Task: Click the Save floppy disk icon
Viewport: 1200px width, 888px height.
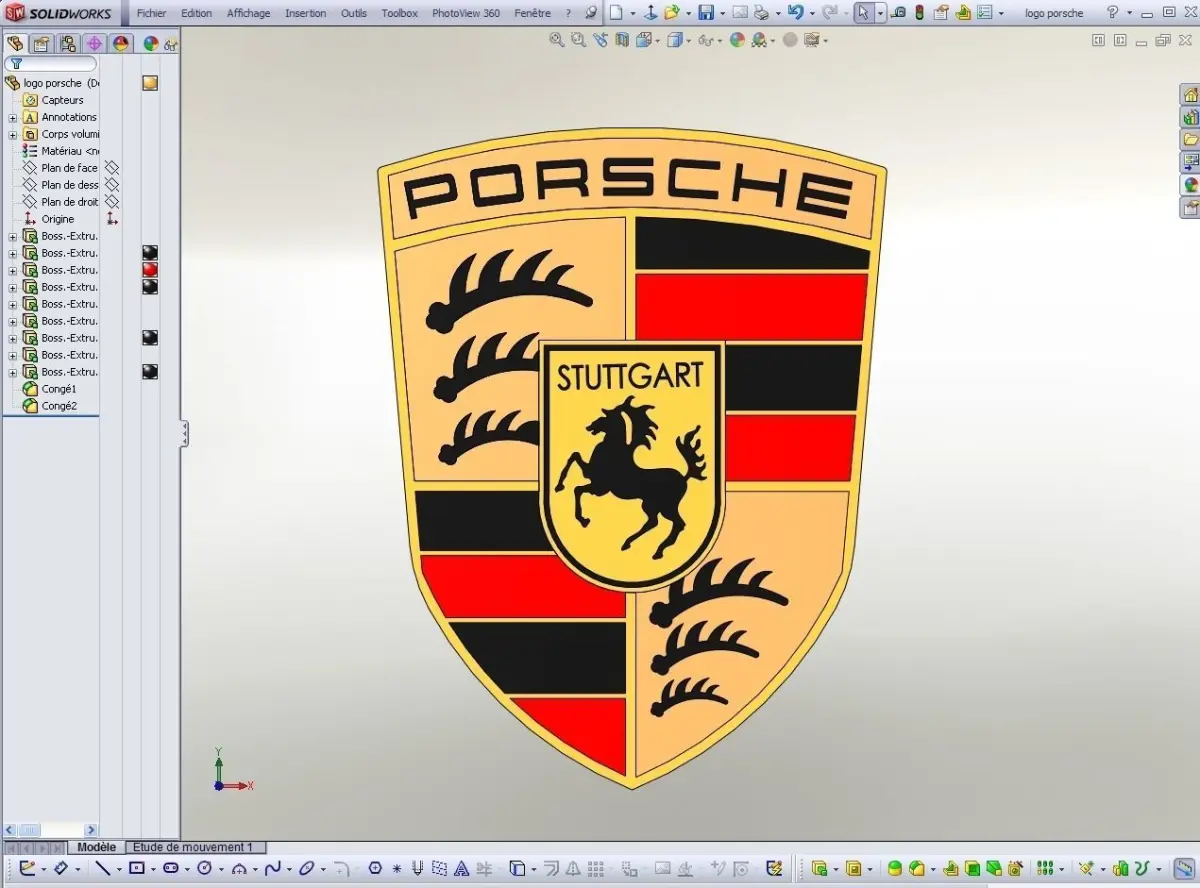Action: (706, 13)
